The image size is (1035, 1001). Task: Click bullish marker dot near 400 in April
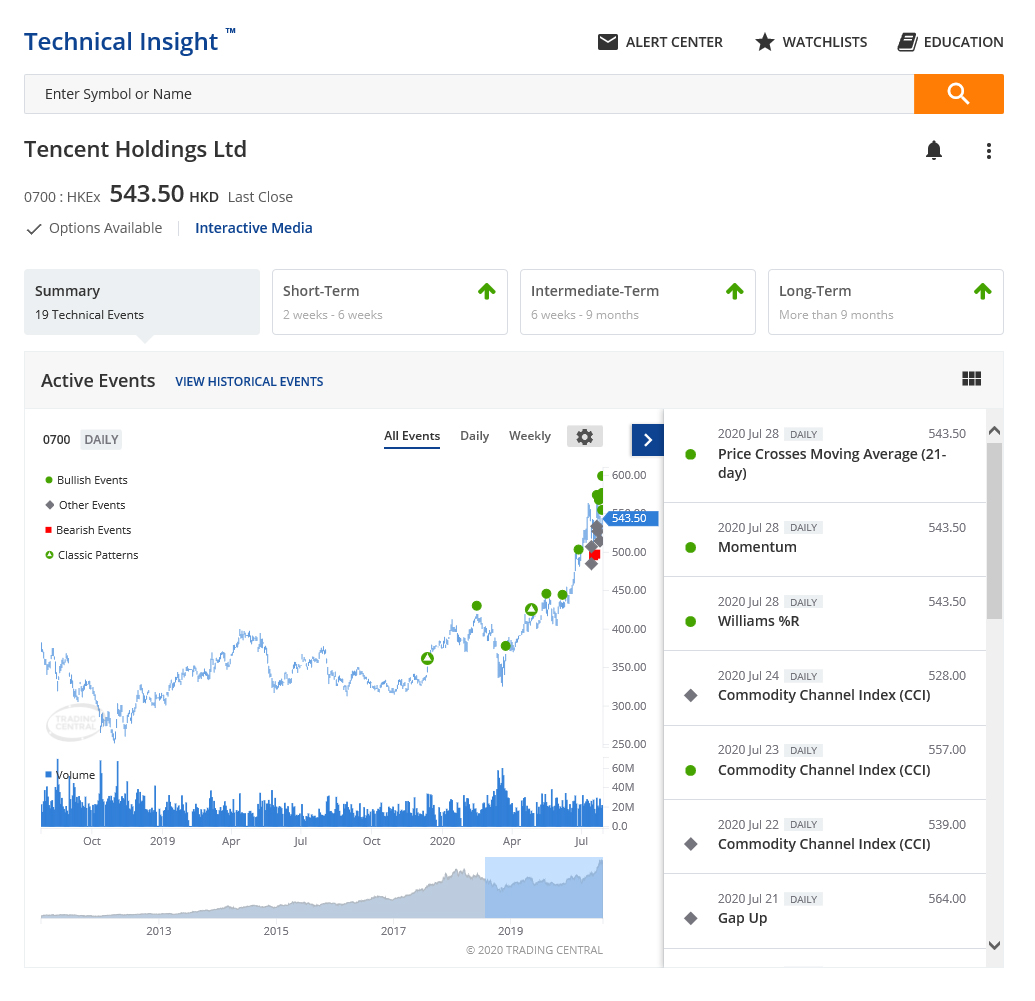pyautogui.click(x=506, y=646)
